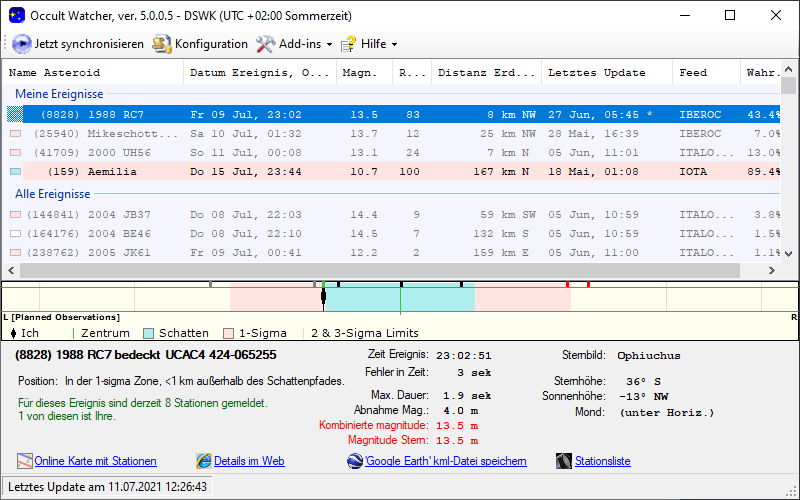Open the Hilfe dropdown arrow
Image resolution: width=800 pixels, height=500 pixels.
[x=394, y=45]
